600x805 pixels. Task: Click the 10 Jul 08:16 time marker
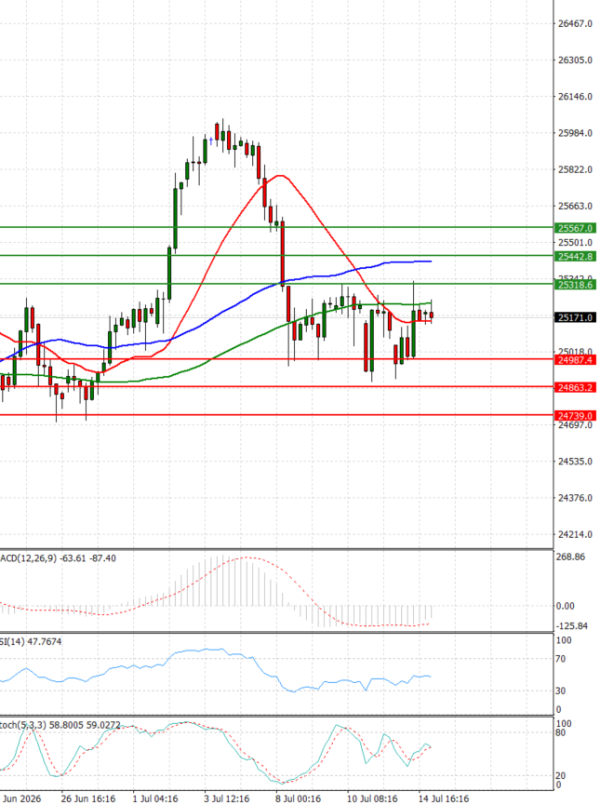(372, 799)
